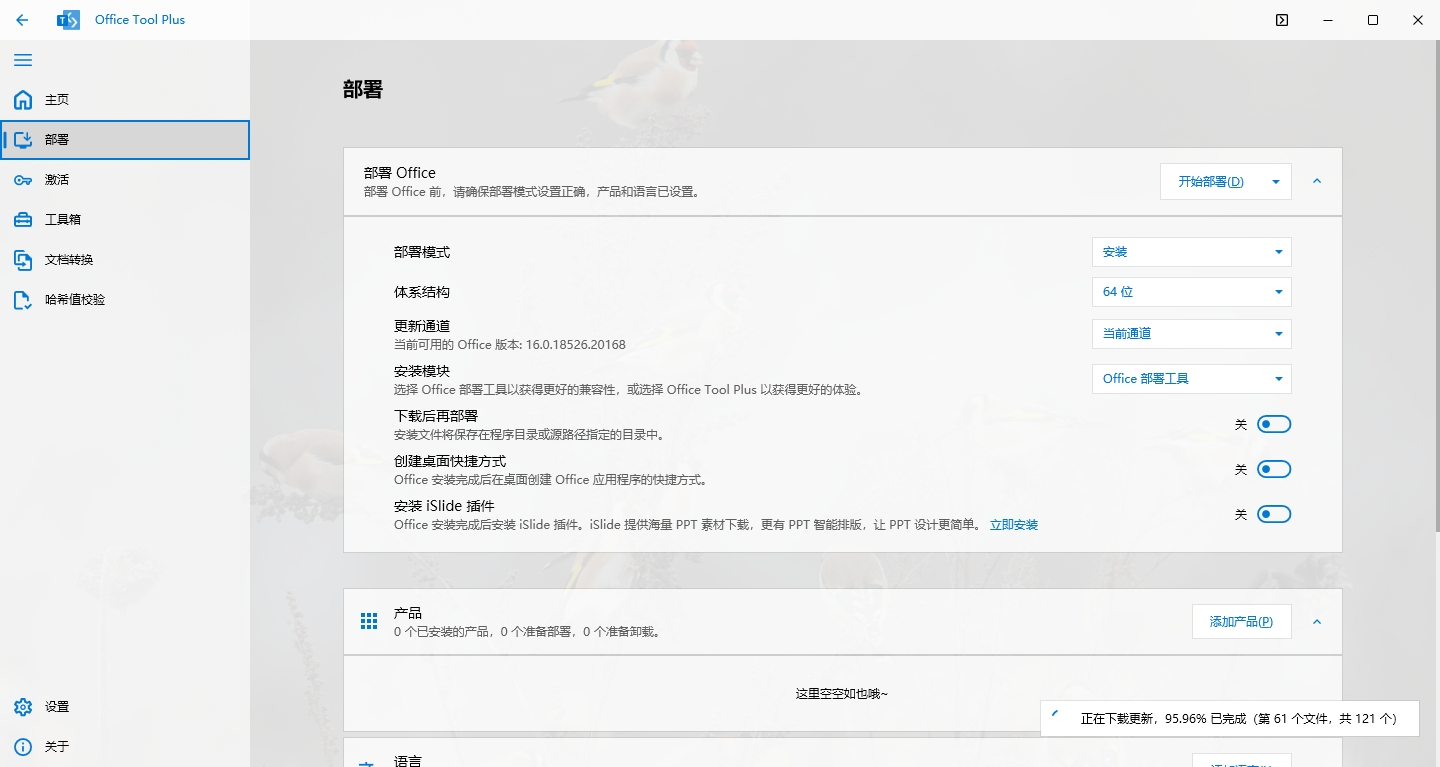This screenshot has width=1440, height=767.
Task: Maximize the Office Tool Plus window
Action: click(1373, 20)
